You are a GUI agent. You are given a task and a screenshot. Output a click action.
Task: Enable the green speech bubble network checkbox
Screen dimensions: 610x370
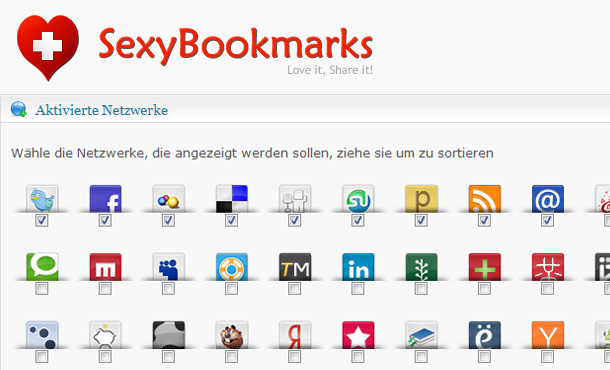coord(42,289)
